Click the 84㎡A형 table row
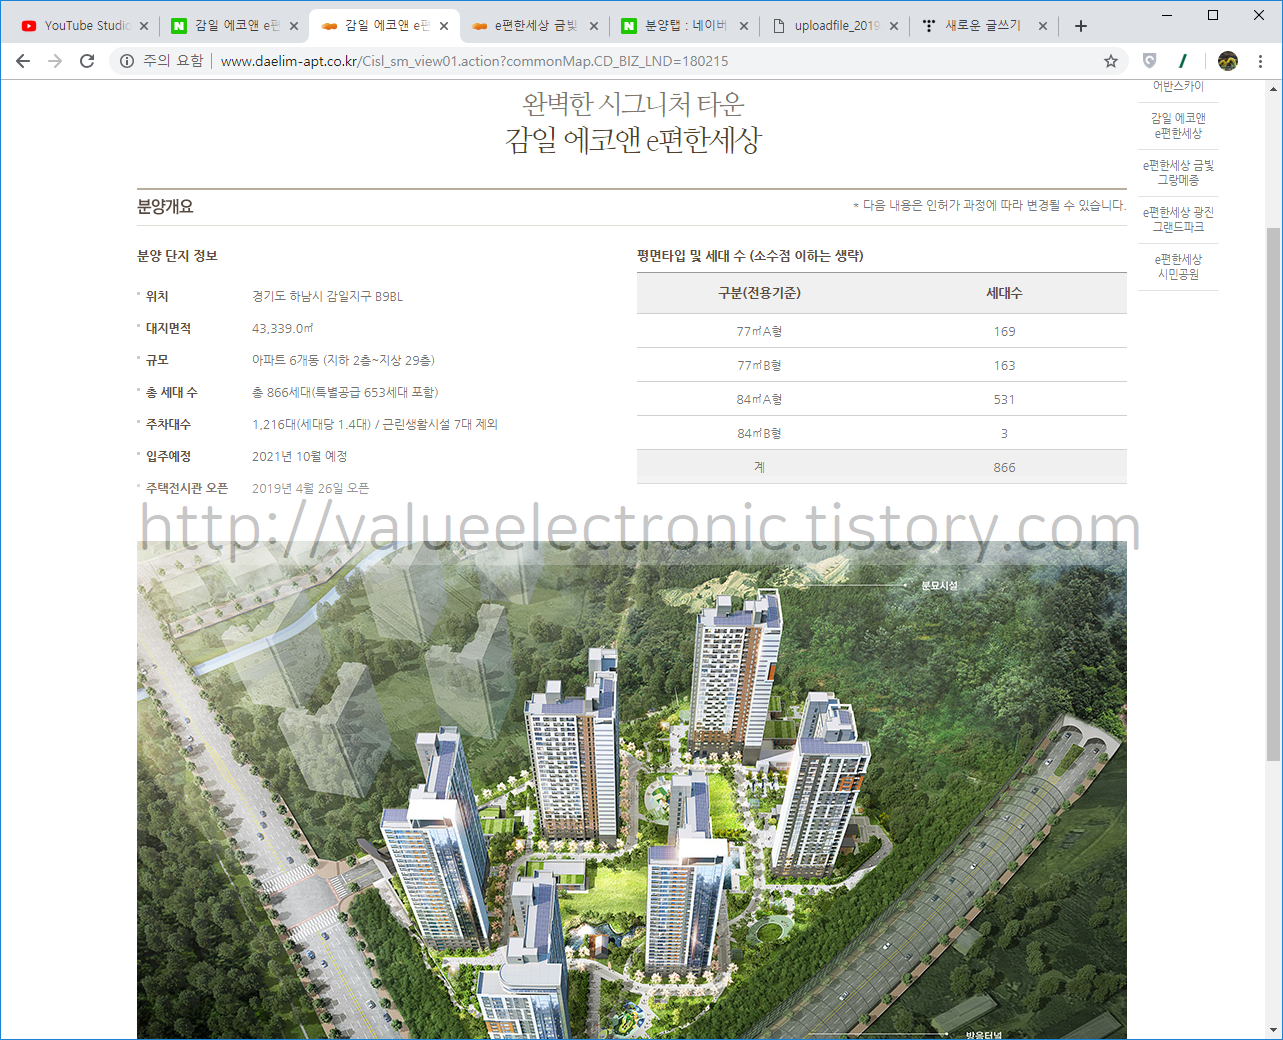The width and height of the screenshot is (1283, 1040). (x=882, y=399)
